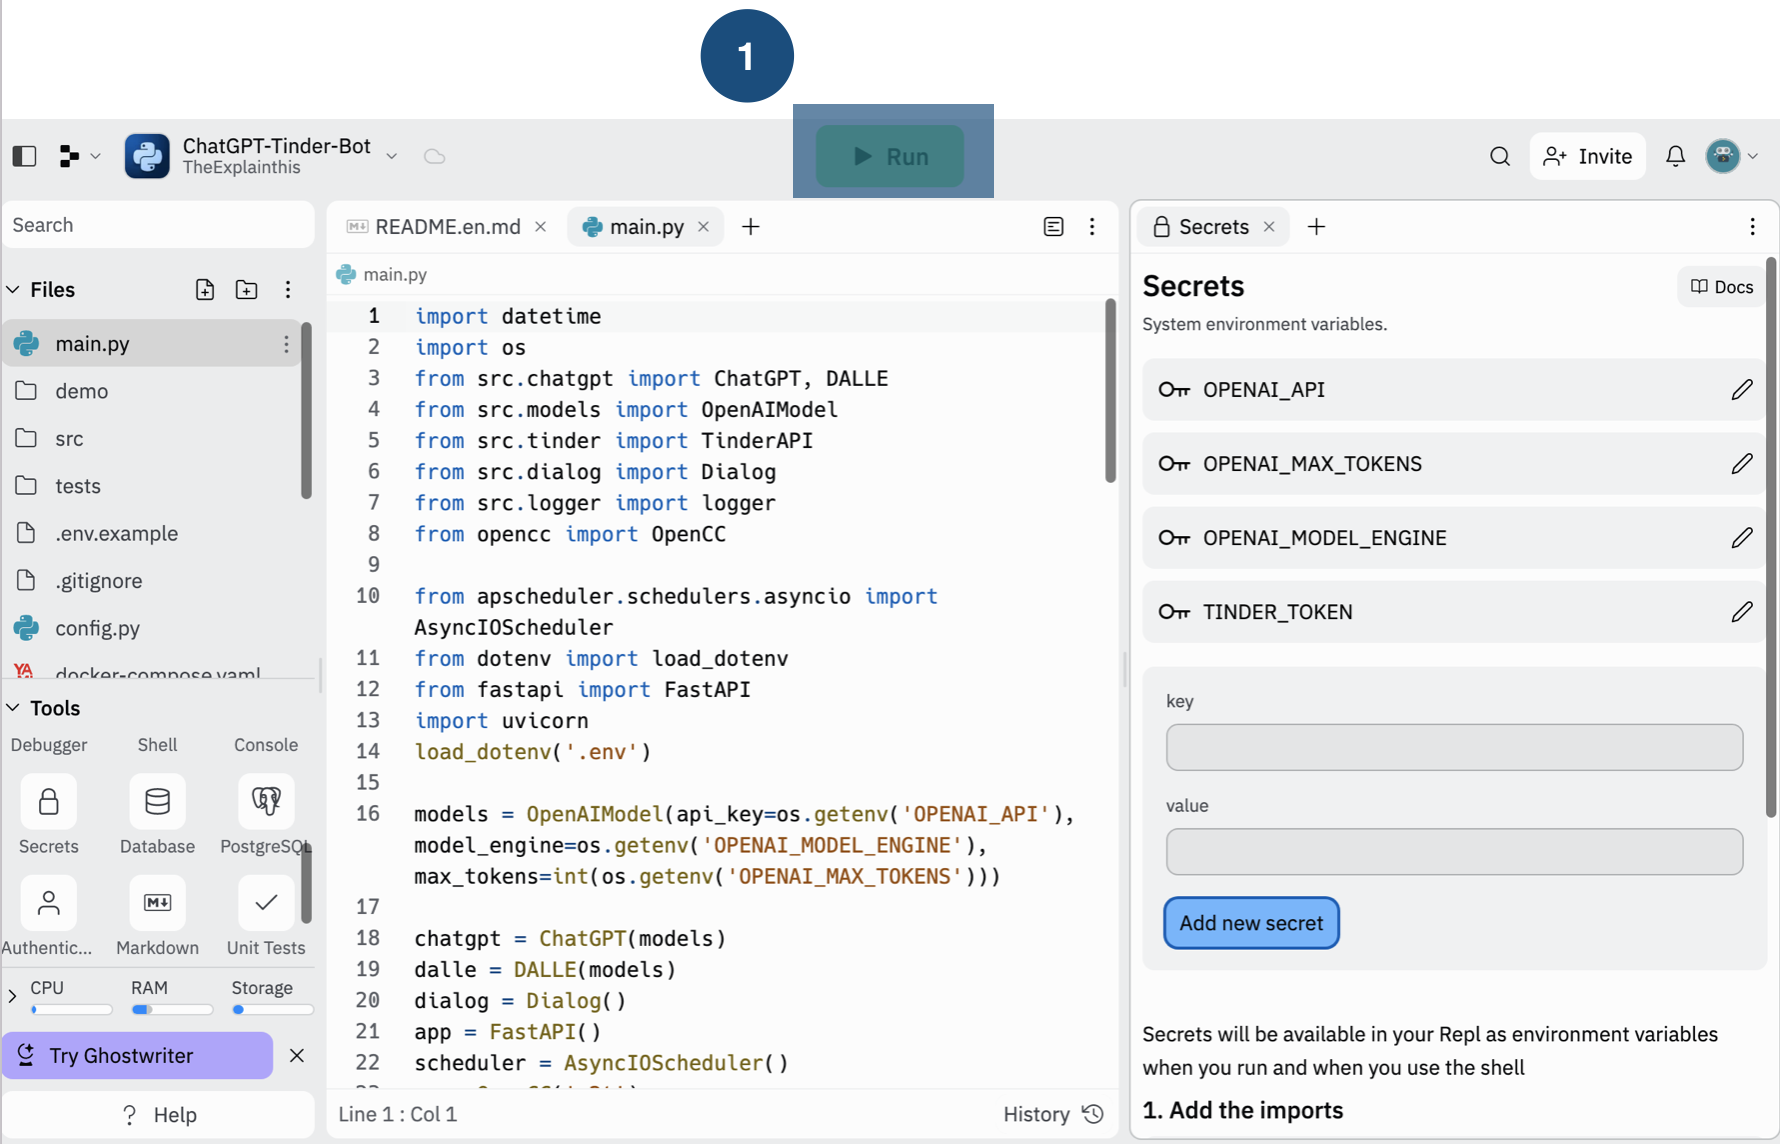The height and width of the screenshot is (1144, 1780).
Task: Expand the ChatGPT-Tinder-Bot project name dropdown
Action: tap(392, 156)
